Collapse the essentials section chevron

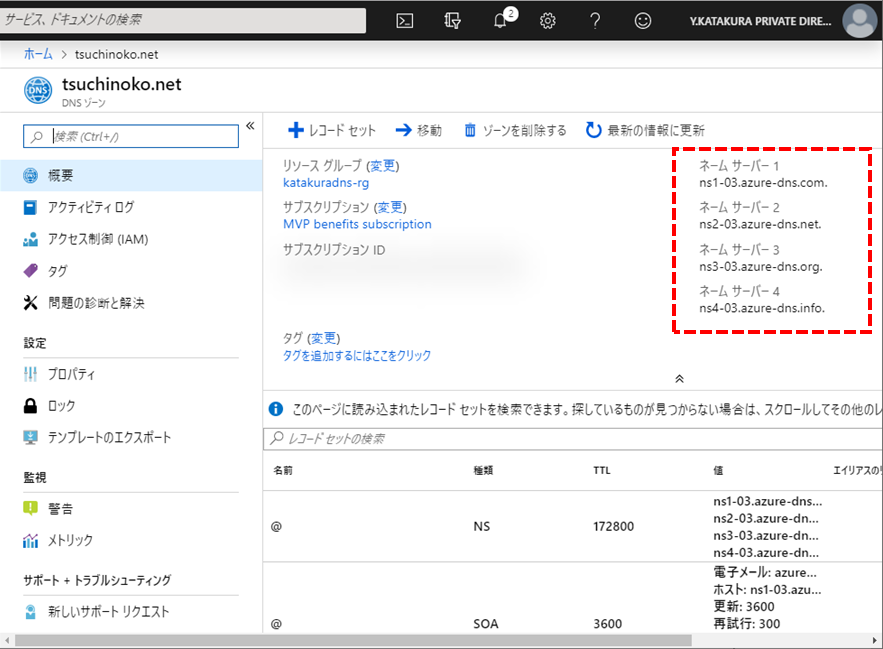point(679,379)
